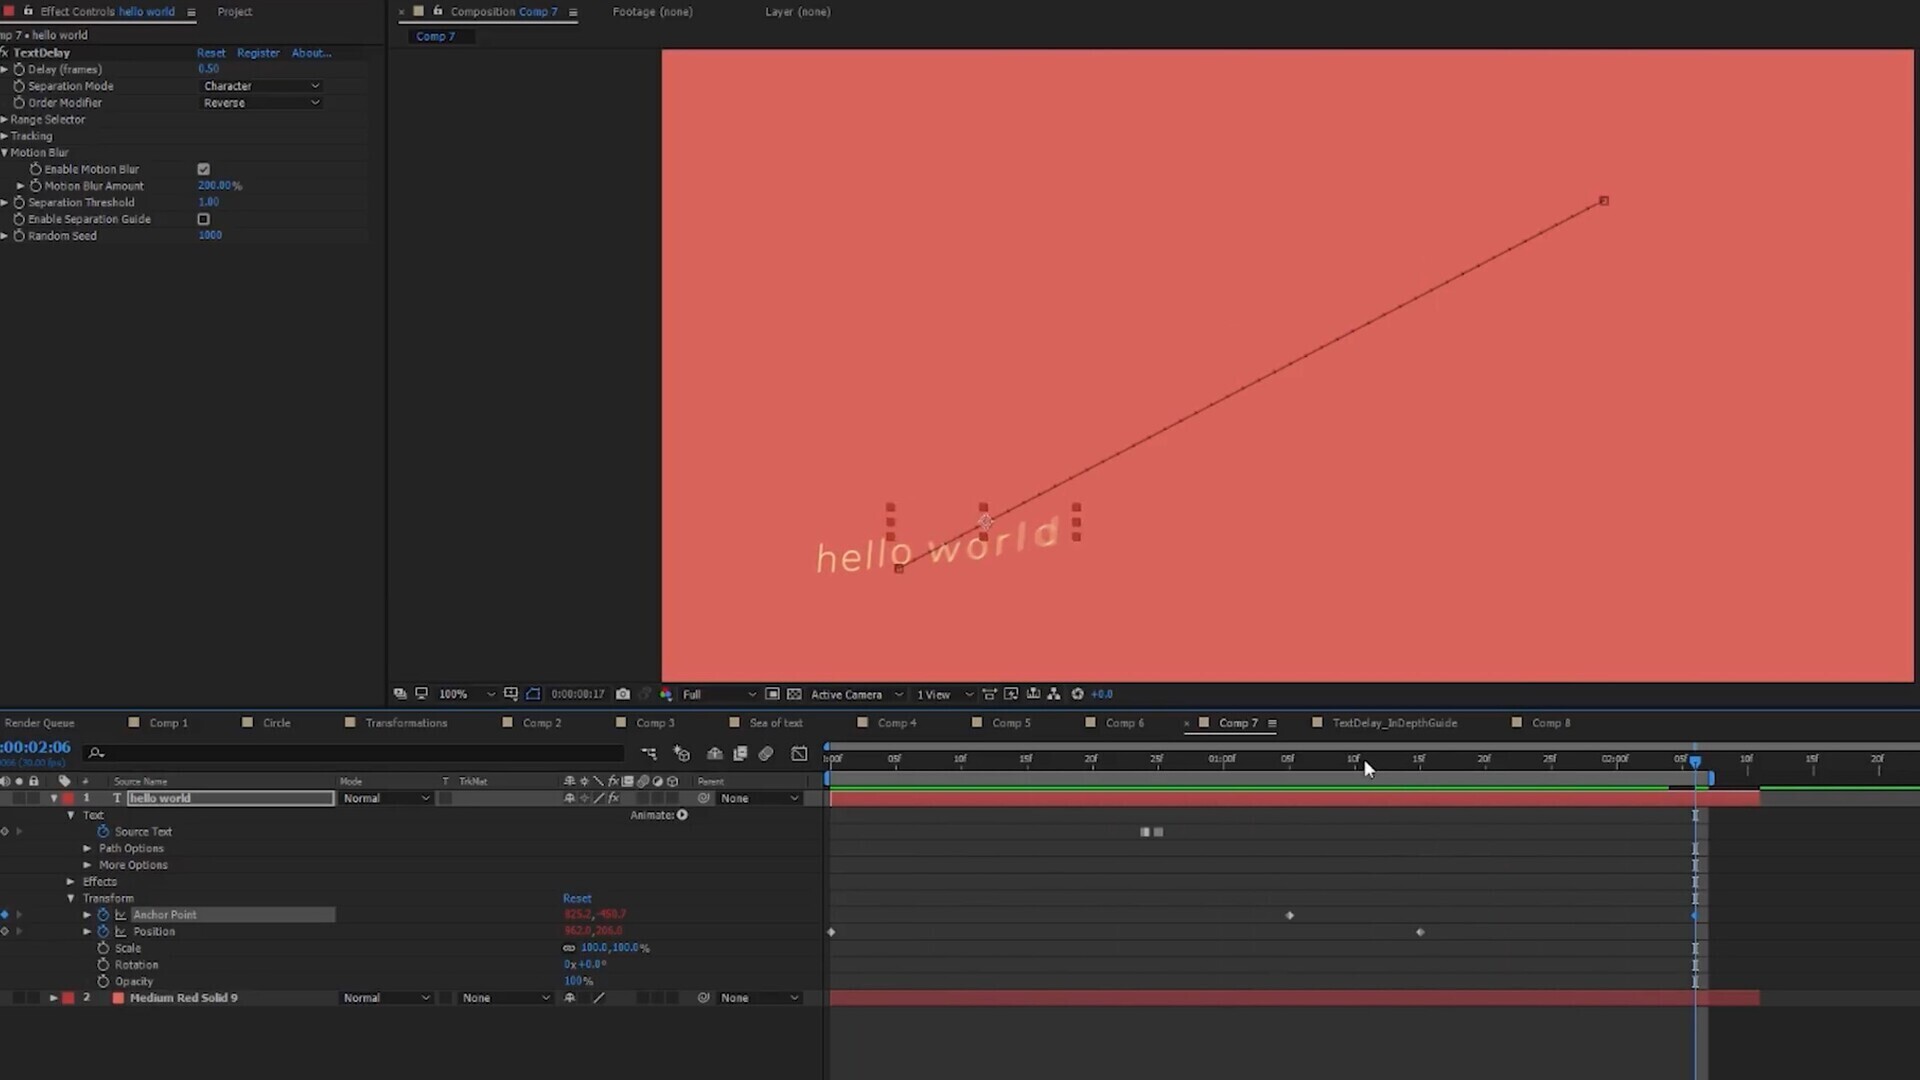Image resolution: width=1920 pixels, height=1080 pixels.
Task: Click the Register link for TextDelay
Action: click(258, 53)
